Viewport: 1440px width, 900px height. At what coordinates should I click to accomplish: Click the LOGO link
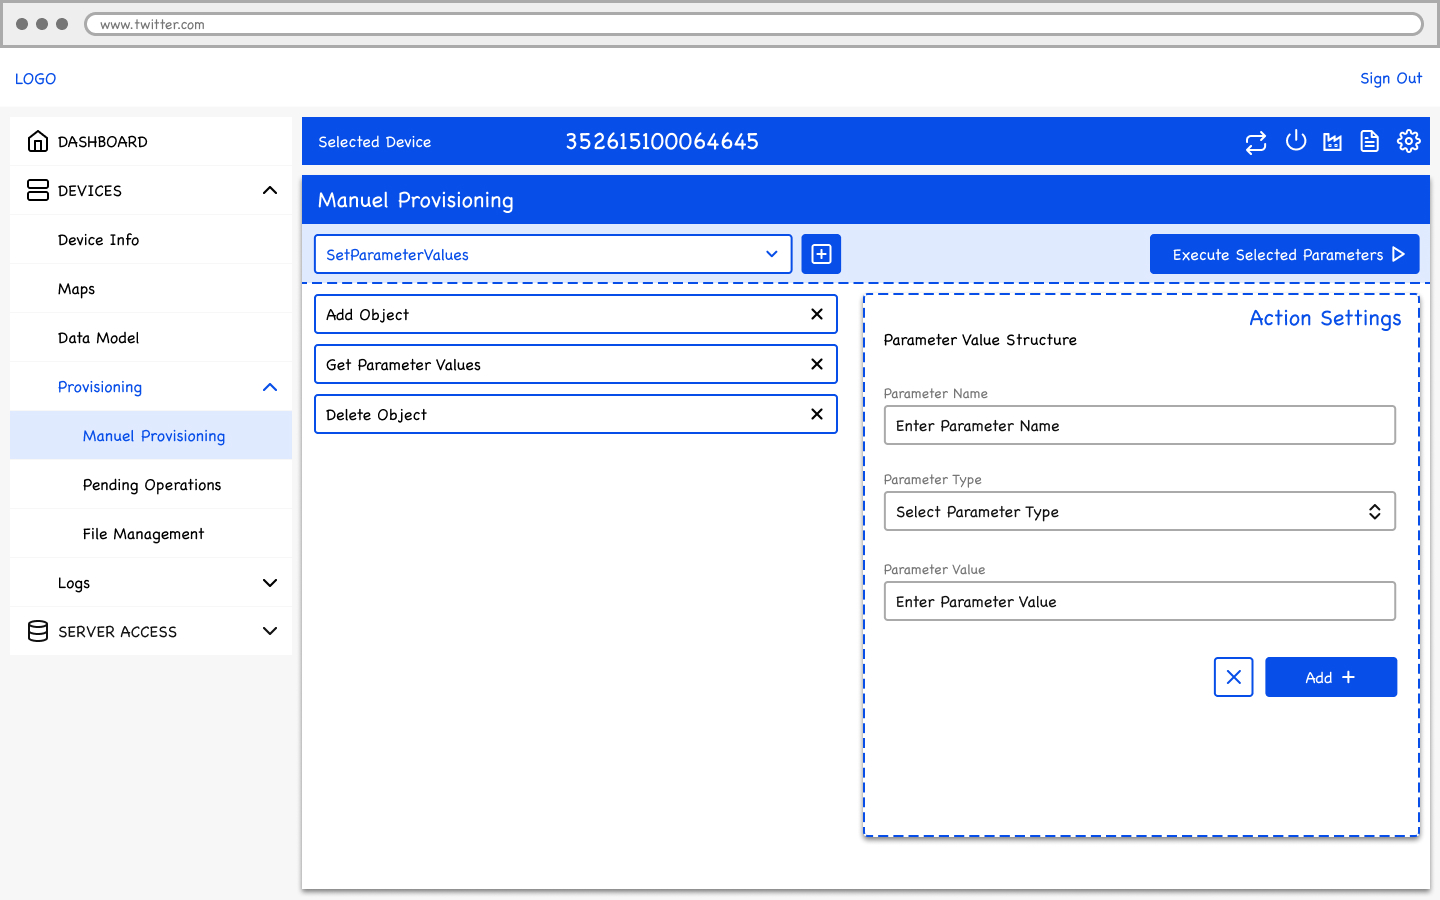click(x=35, y=79)
